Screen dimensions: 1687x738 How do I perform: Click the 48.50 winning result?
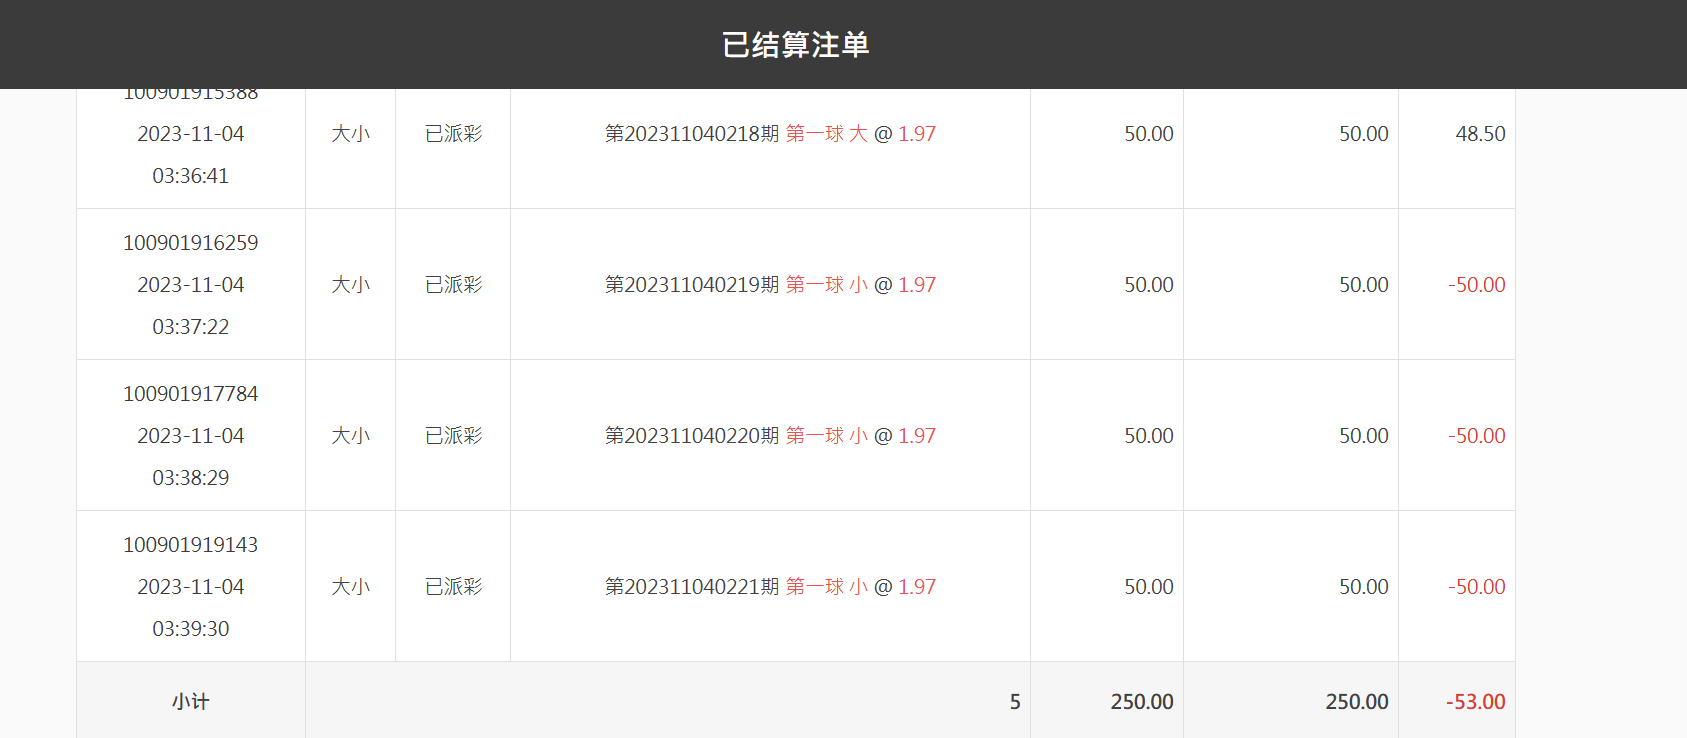click(x=1480, y=134)
